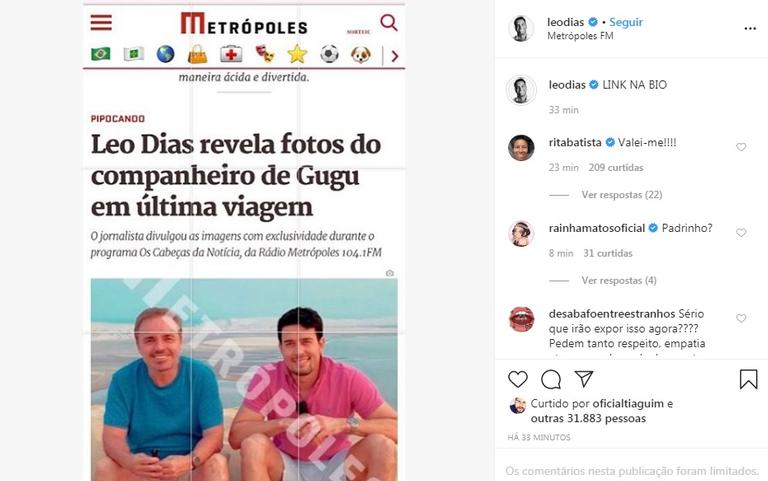This screenshot has width=768, height=481.
Task: Select the globe world news icon
Action: point(166,54)
